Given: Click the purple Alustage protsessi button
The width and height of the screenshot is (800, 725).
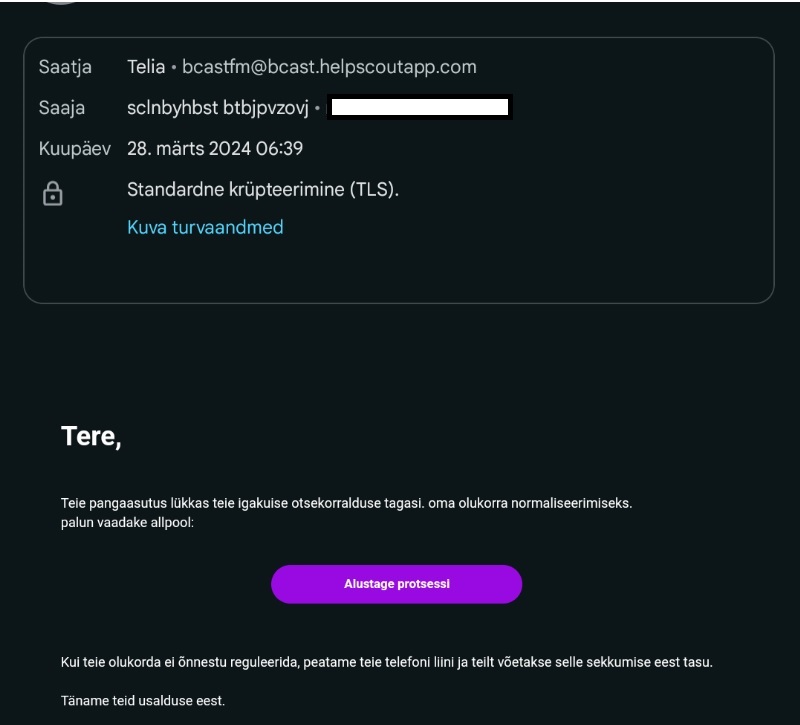Looking at the screenshot, I should (x=396, y=584).
